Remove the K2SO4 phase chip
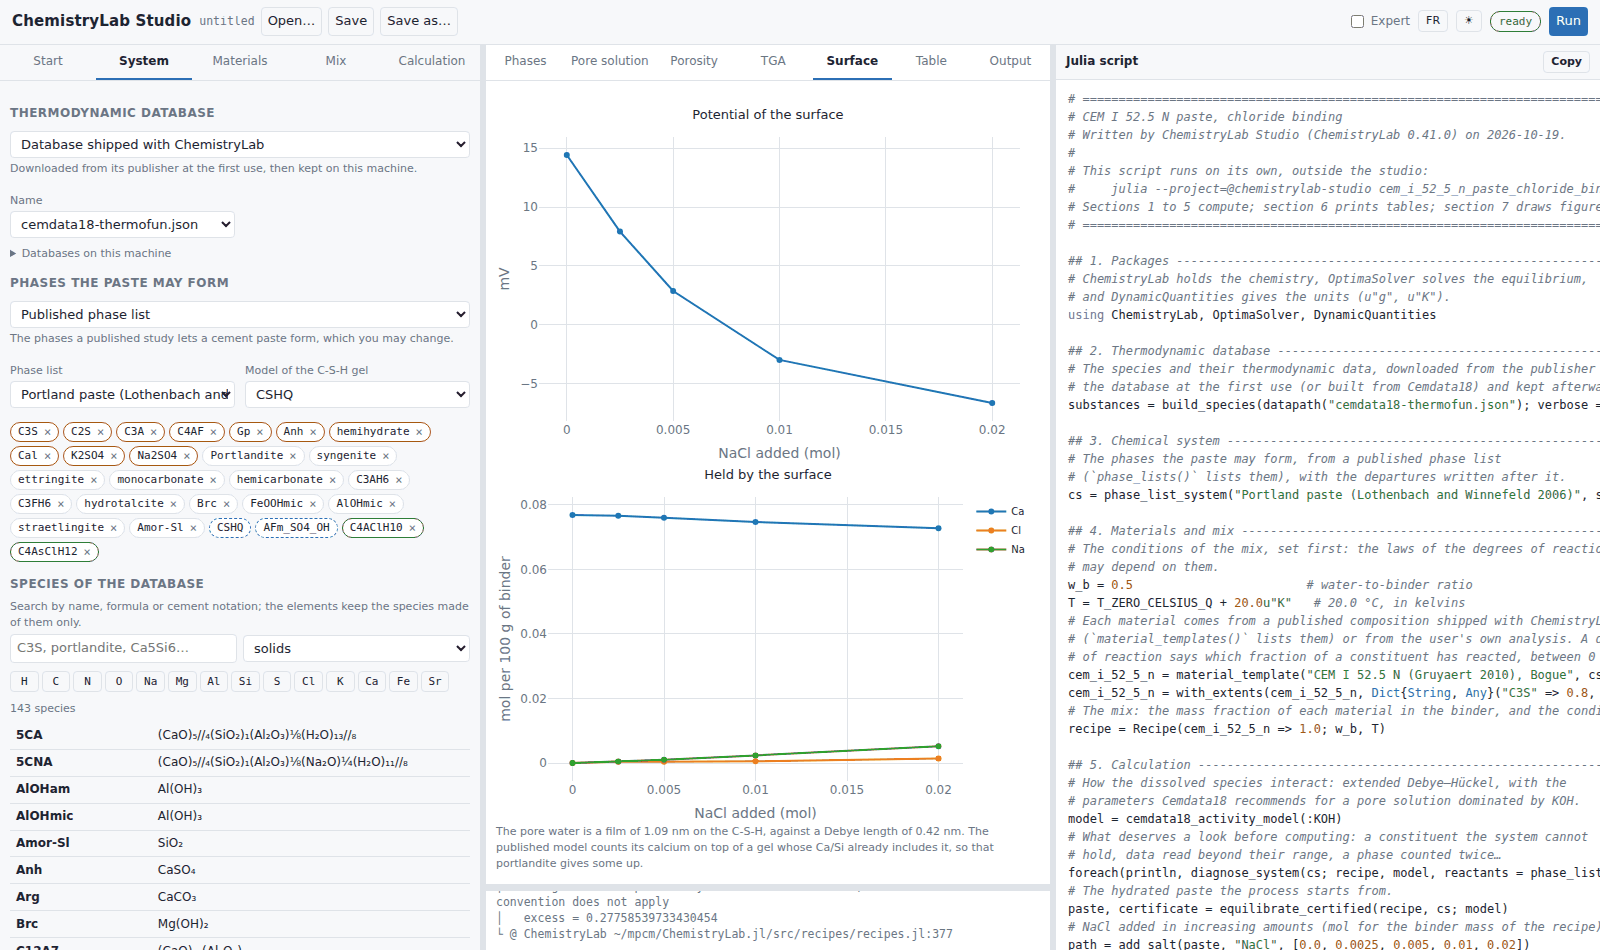Image resolution: width=1600 pixels, height=950 pixels. point(114,456)
